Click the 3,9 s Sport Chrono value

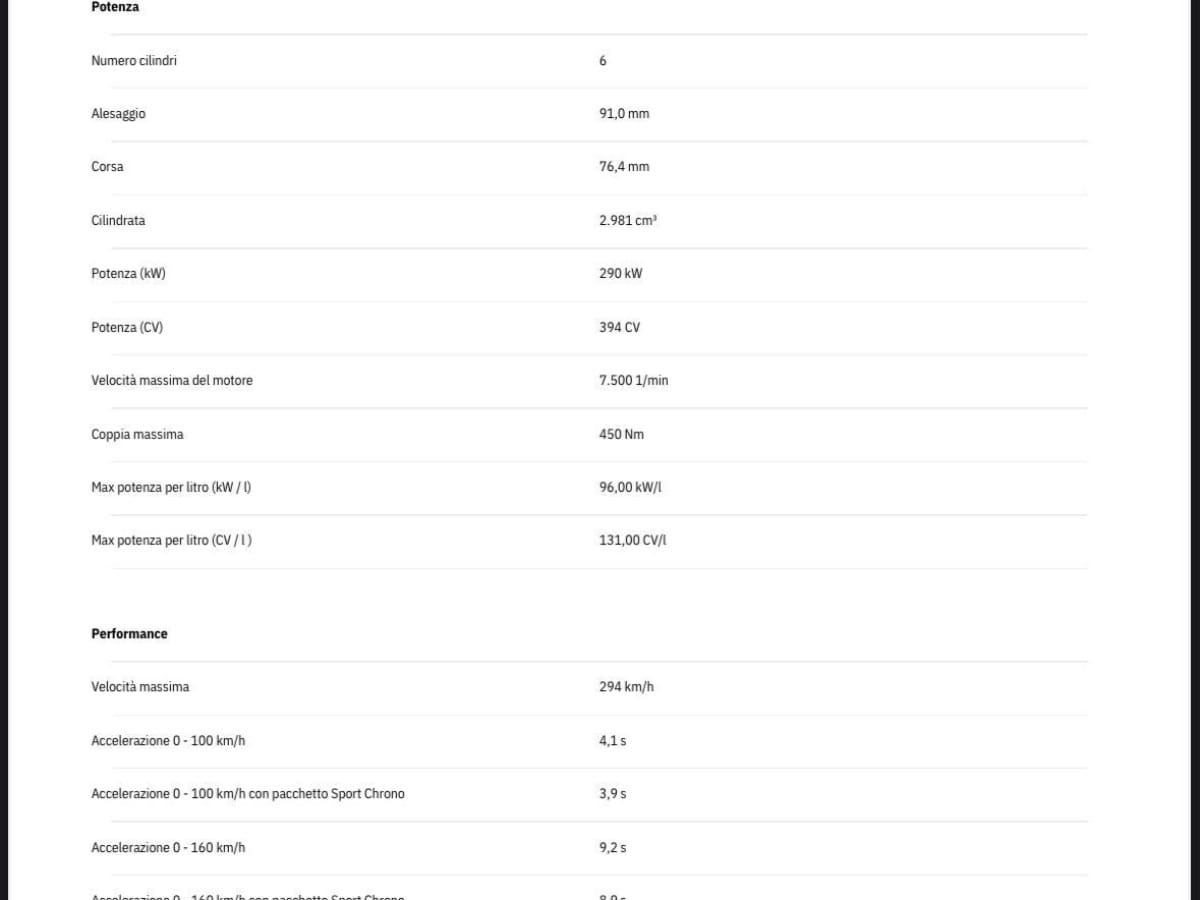pos(612,794)
